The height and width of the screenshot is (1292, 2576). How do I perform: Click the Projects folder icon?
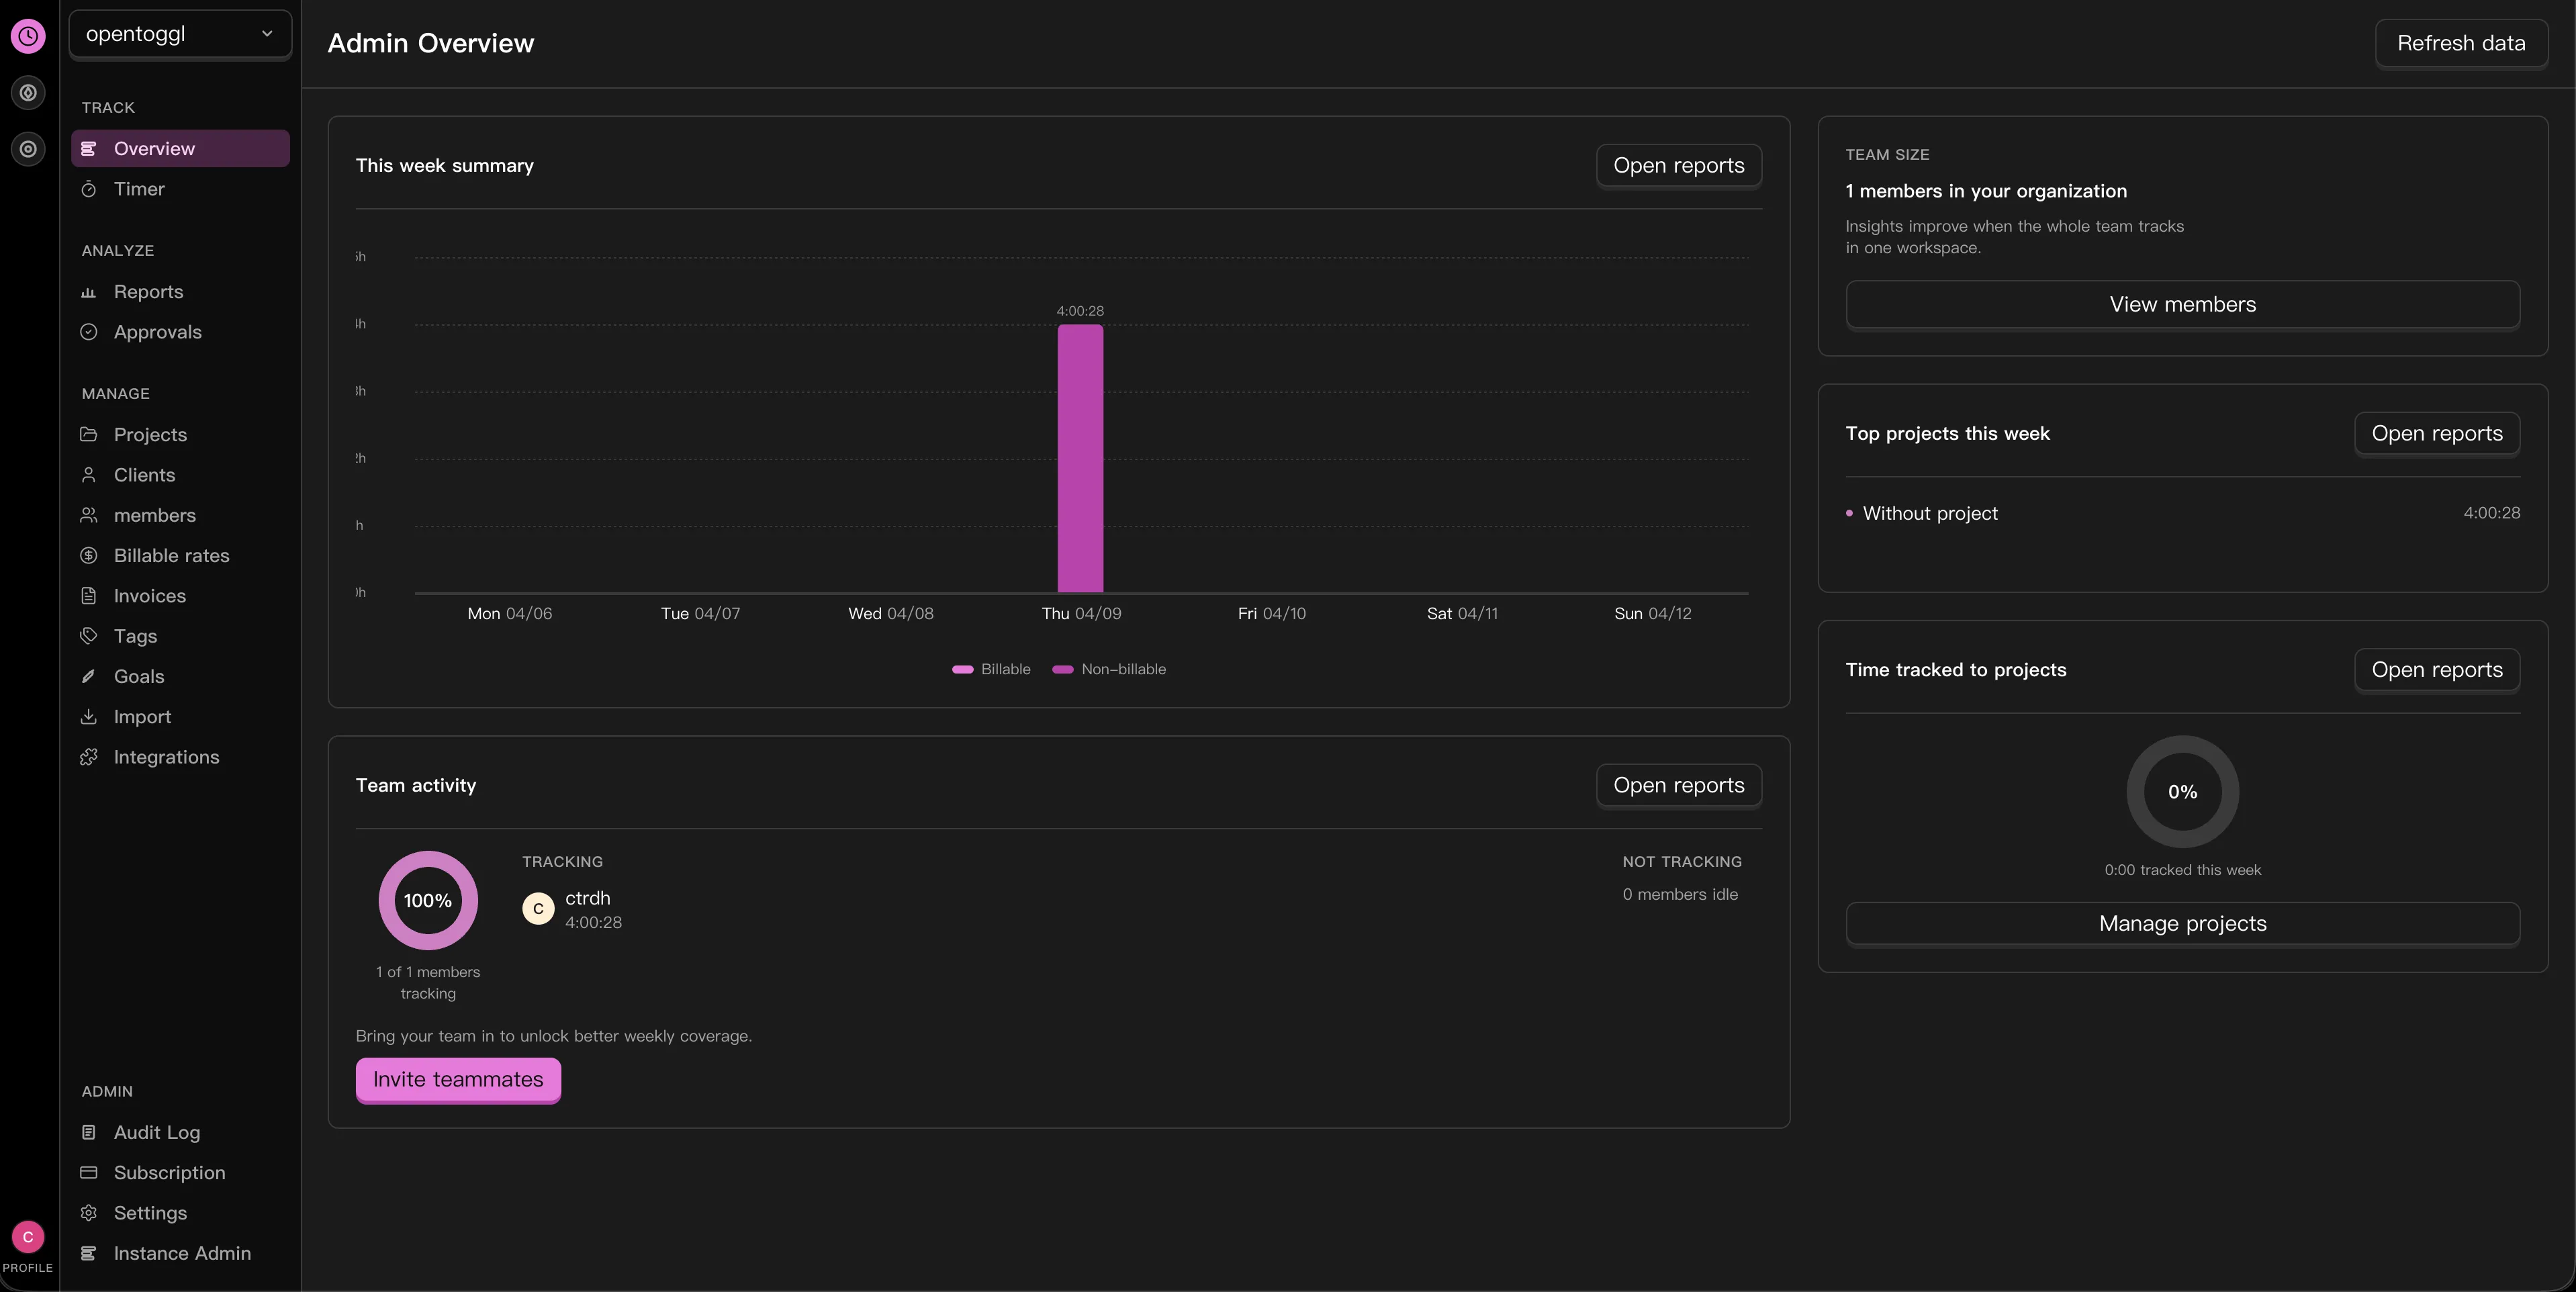click(88, 434)
